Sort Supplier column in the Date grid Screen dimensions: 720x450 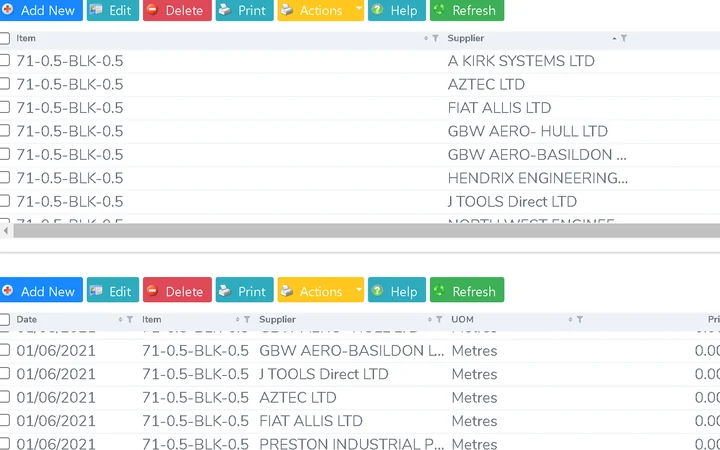(429, 320)
